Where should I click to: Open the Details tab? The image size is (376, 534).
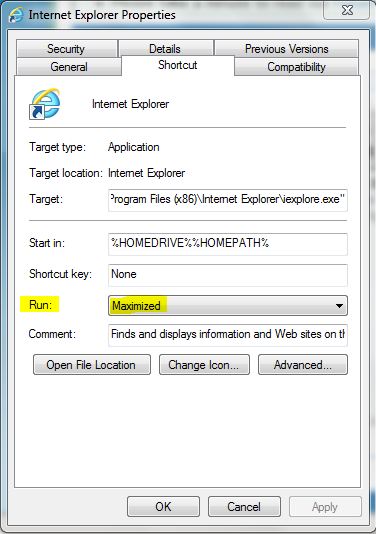point(165,49)
